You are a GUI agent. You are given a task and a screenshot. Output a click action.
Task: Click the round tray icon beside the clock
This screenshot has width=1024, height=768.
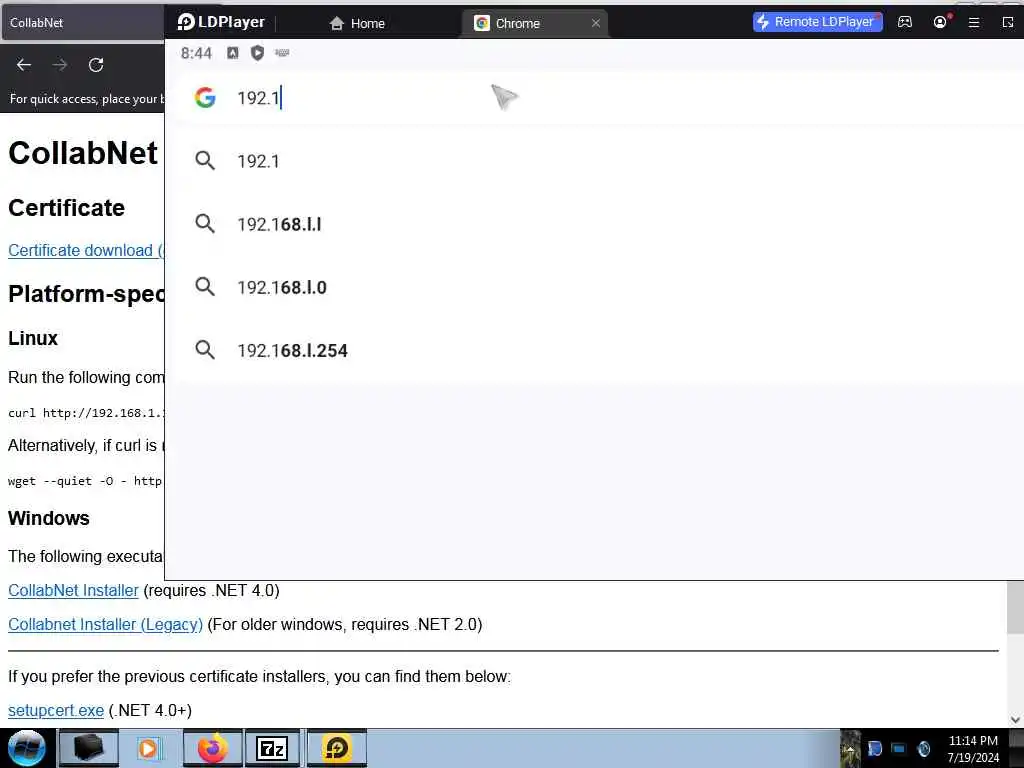point(923,748)
